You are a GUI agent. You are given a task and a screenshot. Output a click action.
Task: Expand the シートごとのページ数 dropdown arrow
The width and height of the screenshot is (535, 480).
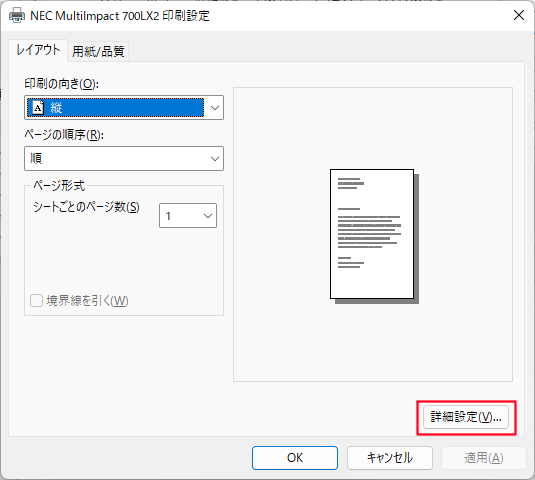[x=208, y=216]
